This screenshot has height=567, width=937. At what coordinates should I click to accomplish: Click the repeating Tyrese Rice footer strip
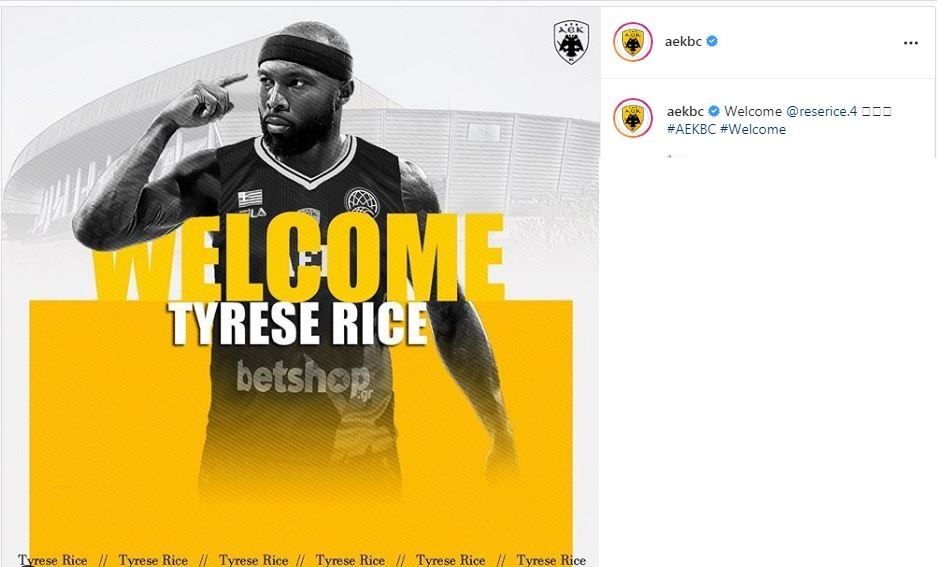click(x=302, y=560)
